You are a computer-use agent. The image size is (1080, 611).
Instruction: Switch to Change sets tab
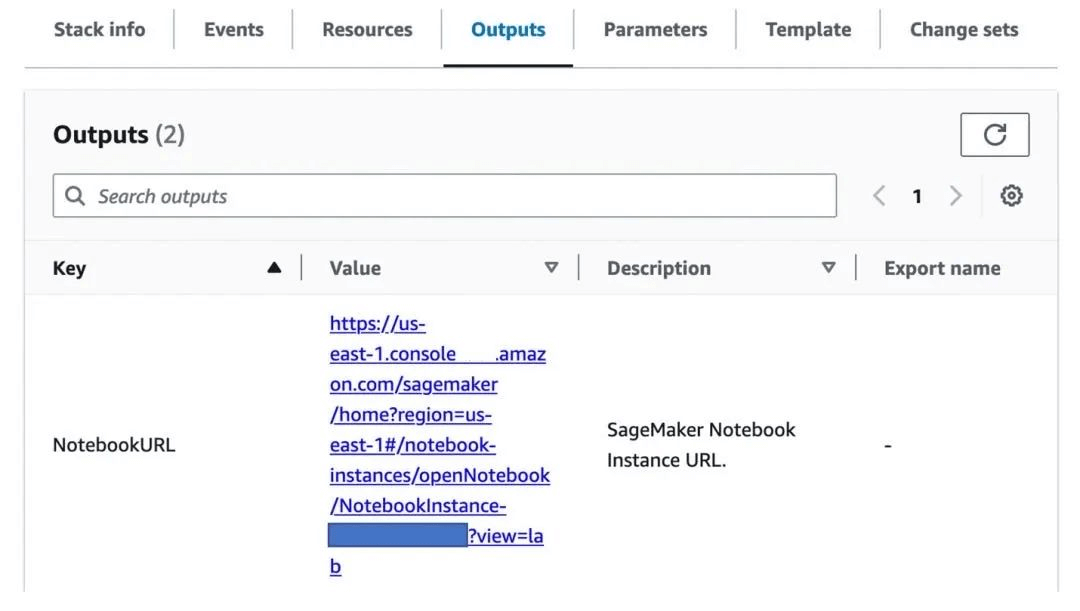(x=964, y=30)
